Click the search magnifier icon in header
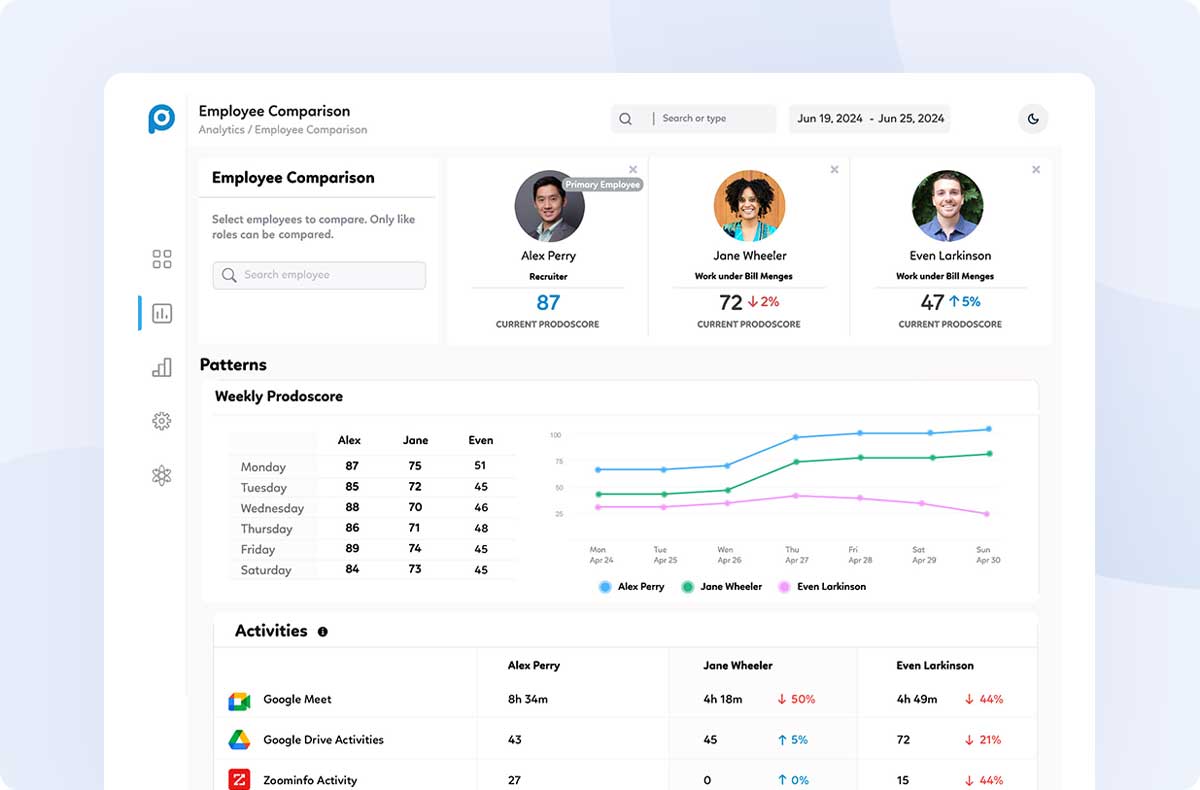This screenshot has width=1200, height=790. 626,119
